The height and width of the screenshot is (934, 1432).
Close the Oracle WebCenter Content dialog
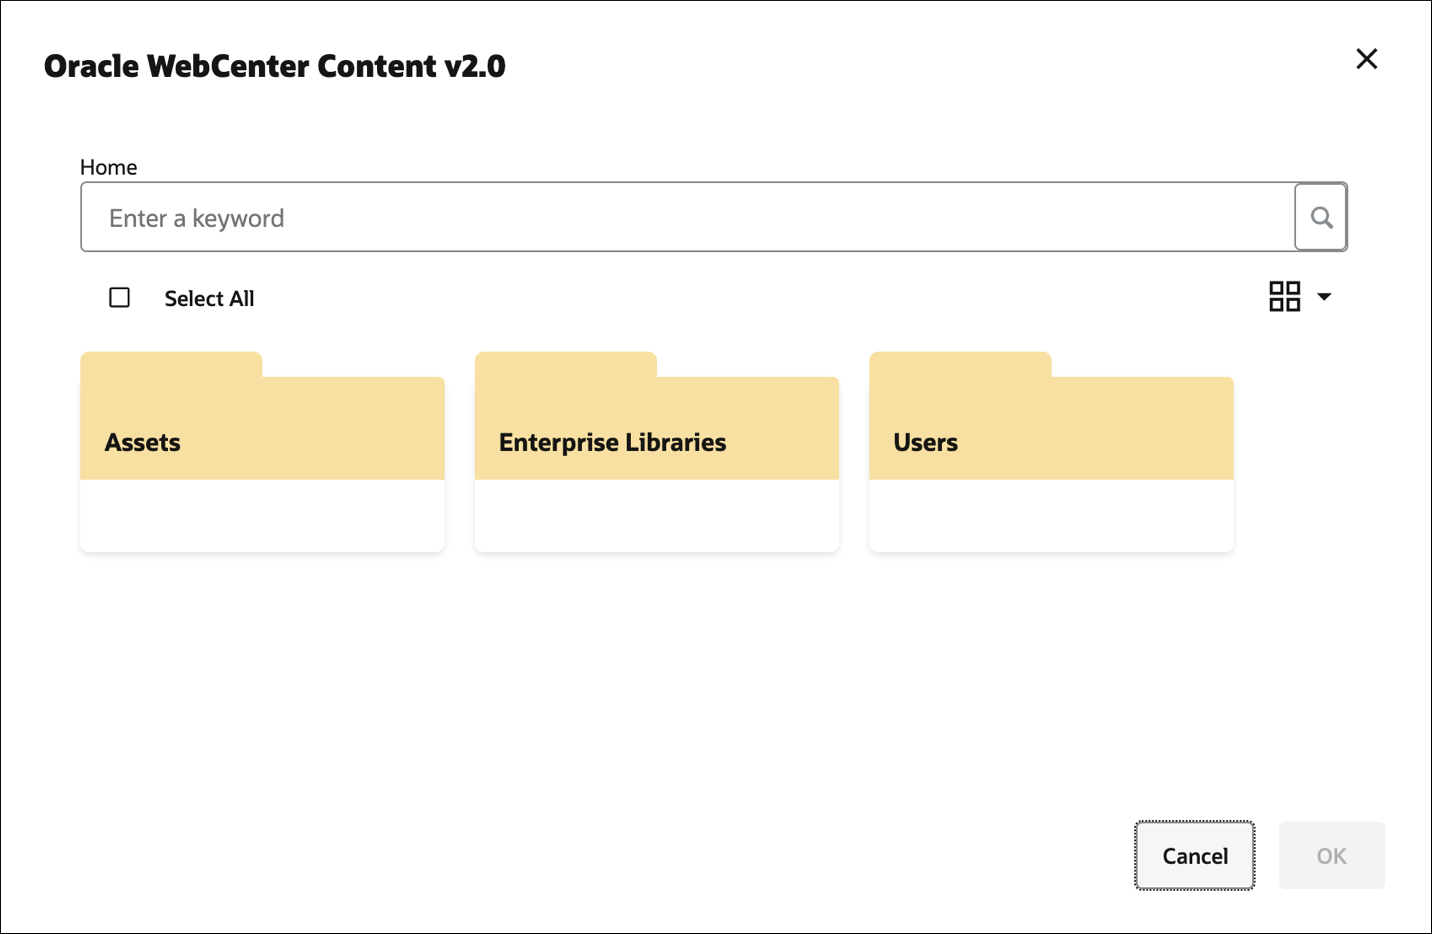[1366, 59]
